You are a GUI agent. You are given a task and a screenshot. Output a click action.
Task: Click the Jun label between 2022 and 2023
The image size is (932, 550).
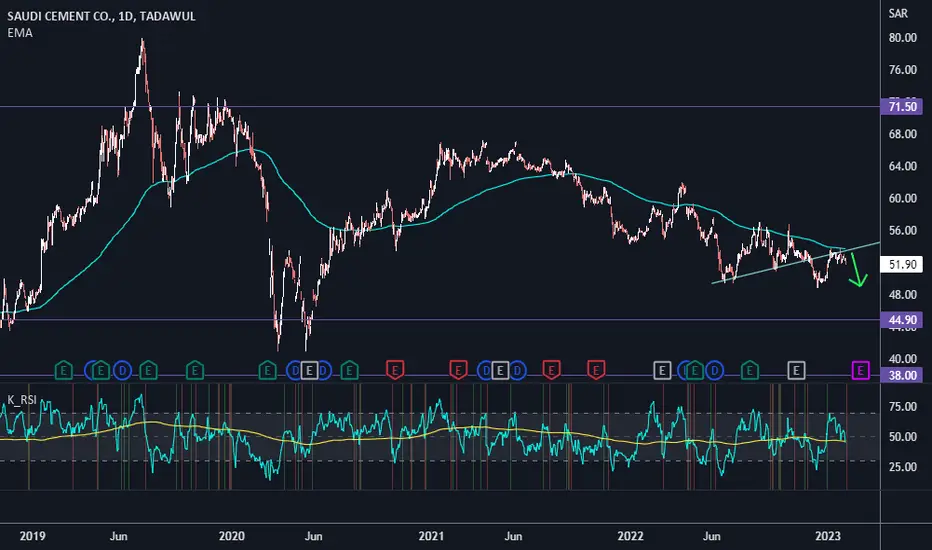[x=711, y=536]
